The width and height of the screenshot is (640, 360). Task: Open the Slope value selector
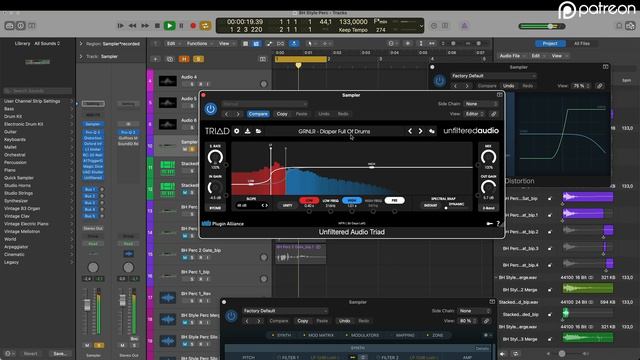click(252, 205)
